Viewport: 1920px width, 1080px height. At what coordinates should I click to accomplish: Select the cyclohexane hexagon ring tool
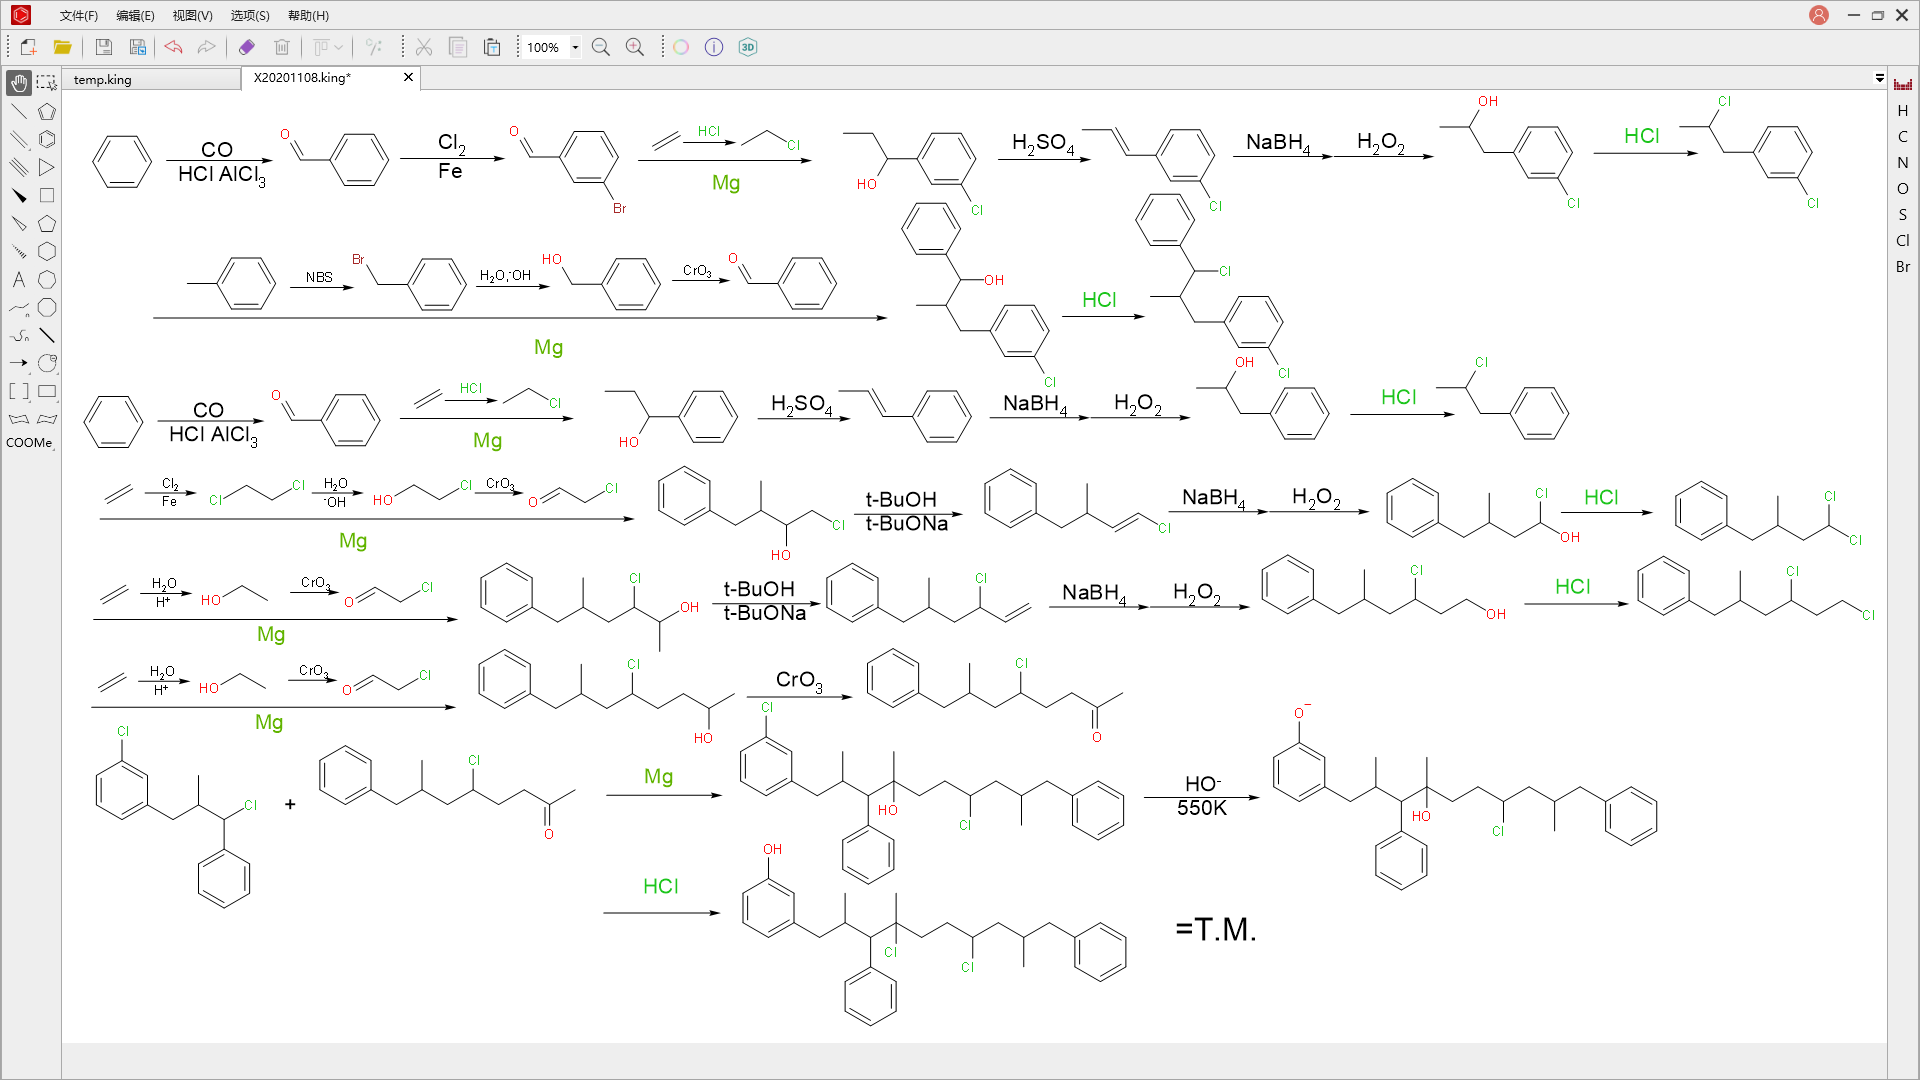[47, 251]
